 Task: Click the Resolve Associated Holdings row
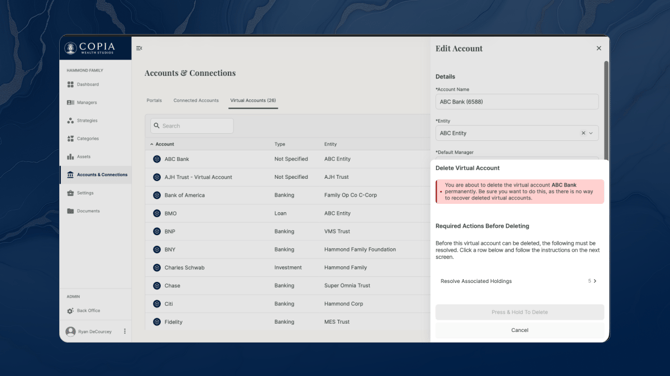point(520,281)
